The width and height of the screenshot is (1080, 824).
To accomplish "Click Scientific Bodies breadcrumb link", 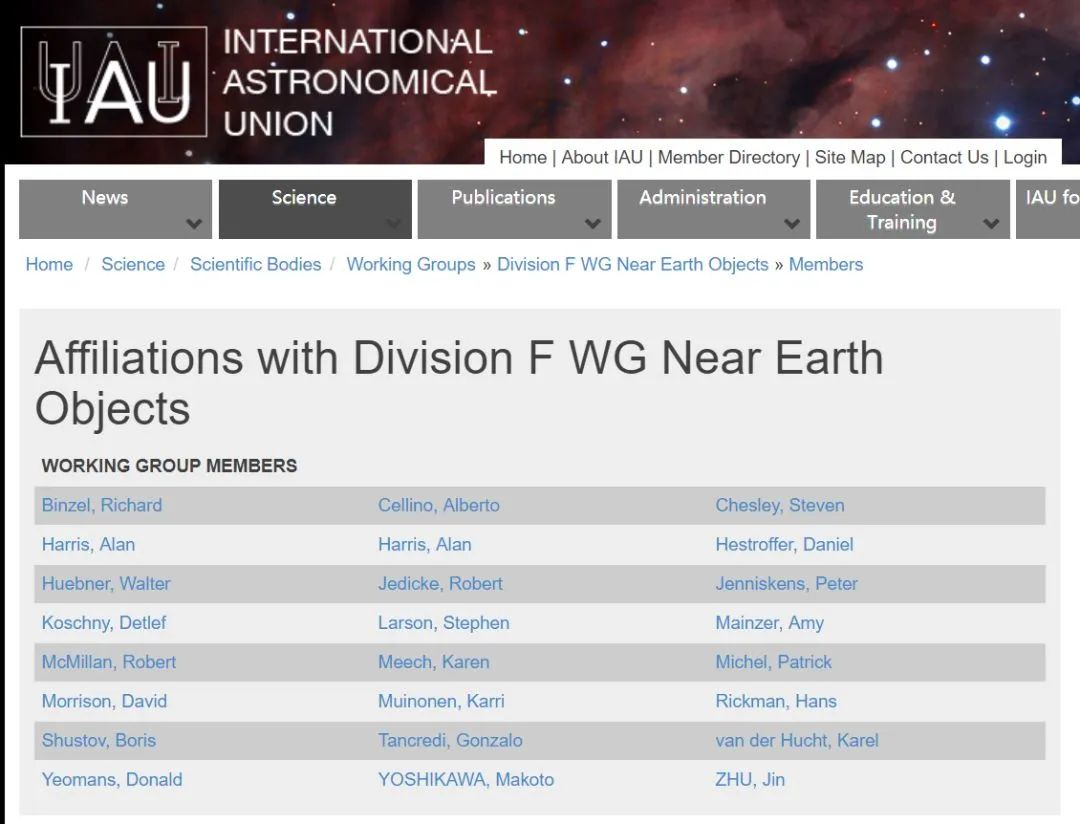I will [256, 265].
